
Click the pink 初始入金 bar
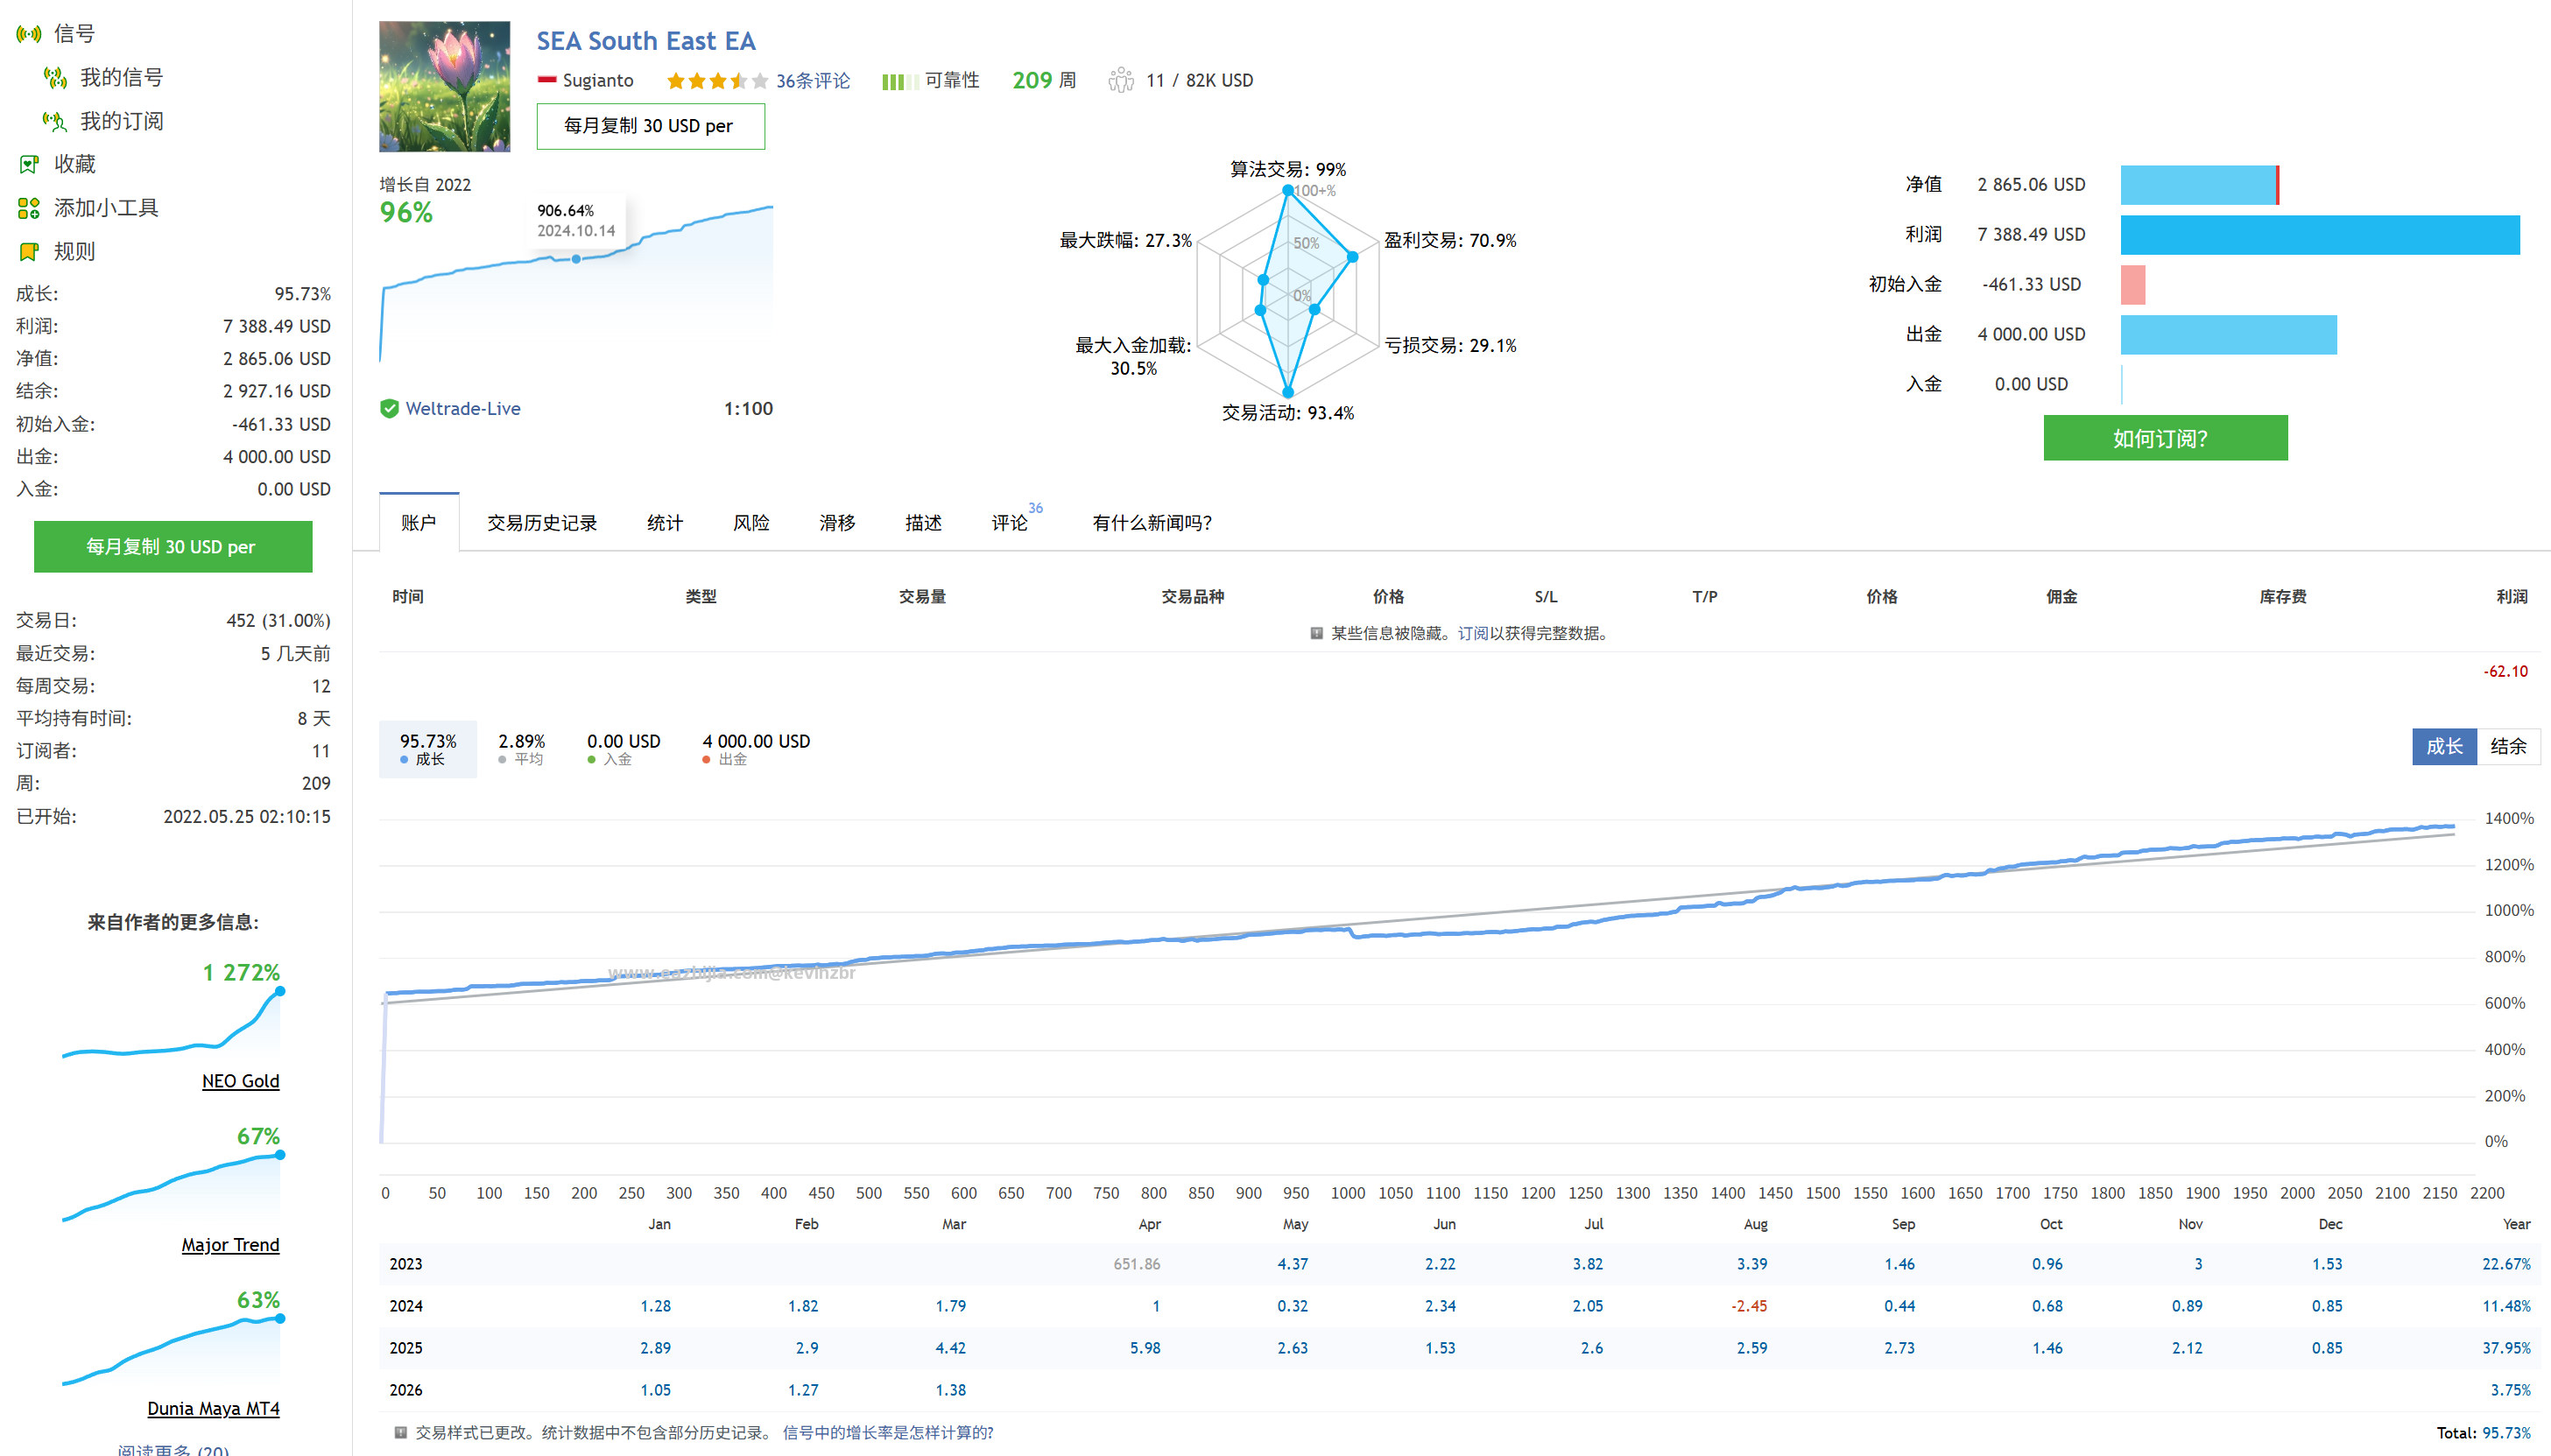pyautogui.click(x=2133, y=285)
